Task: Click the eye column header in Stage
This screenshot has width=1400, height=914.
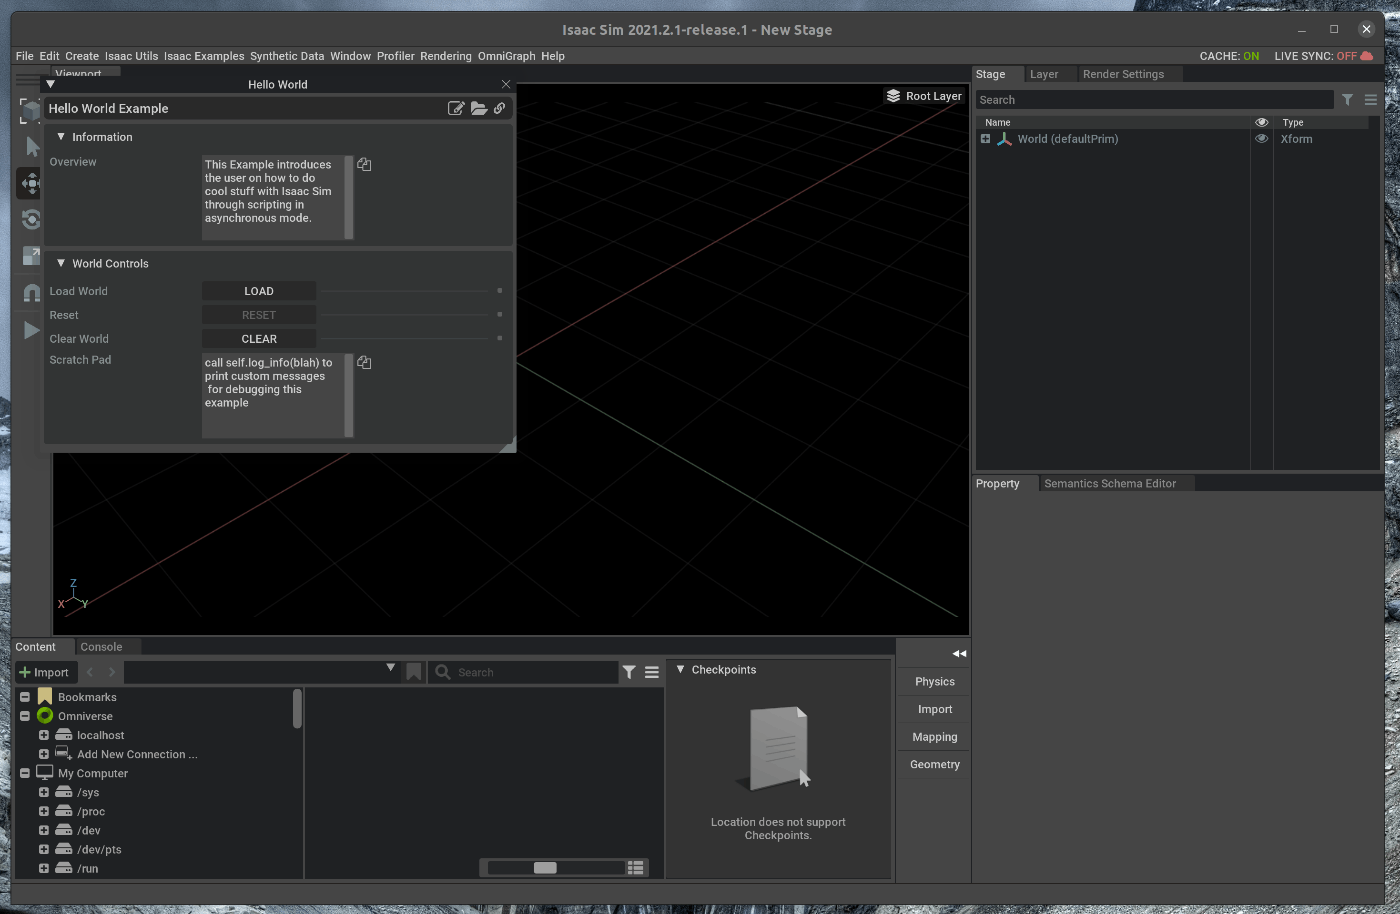Action: (x=1261, y=122)
